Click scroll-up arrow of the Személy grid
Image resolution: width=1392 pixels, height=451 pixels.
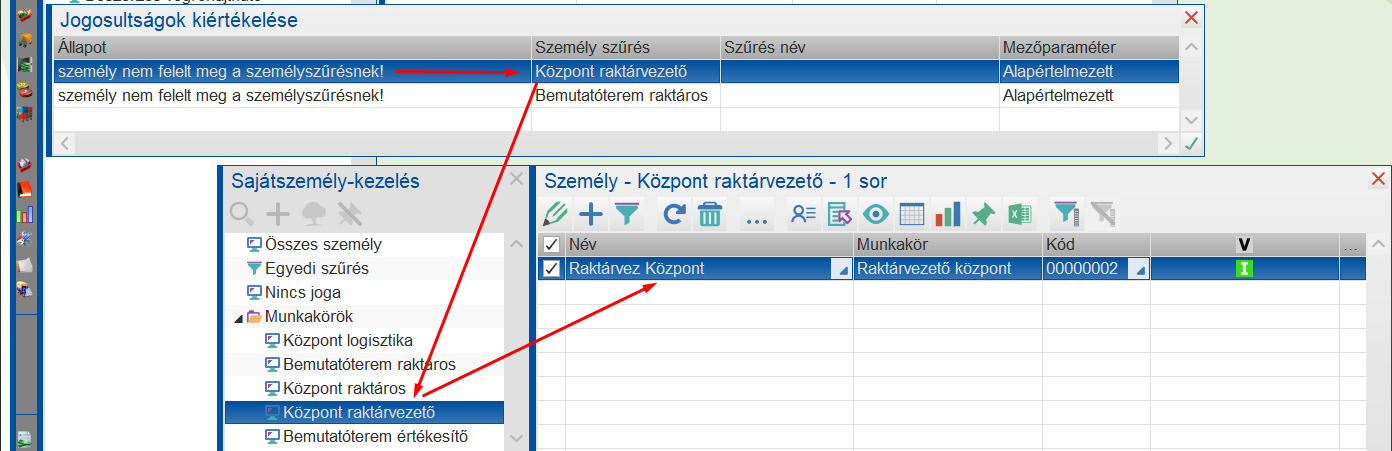click(x=1379, y=244)
